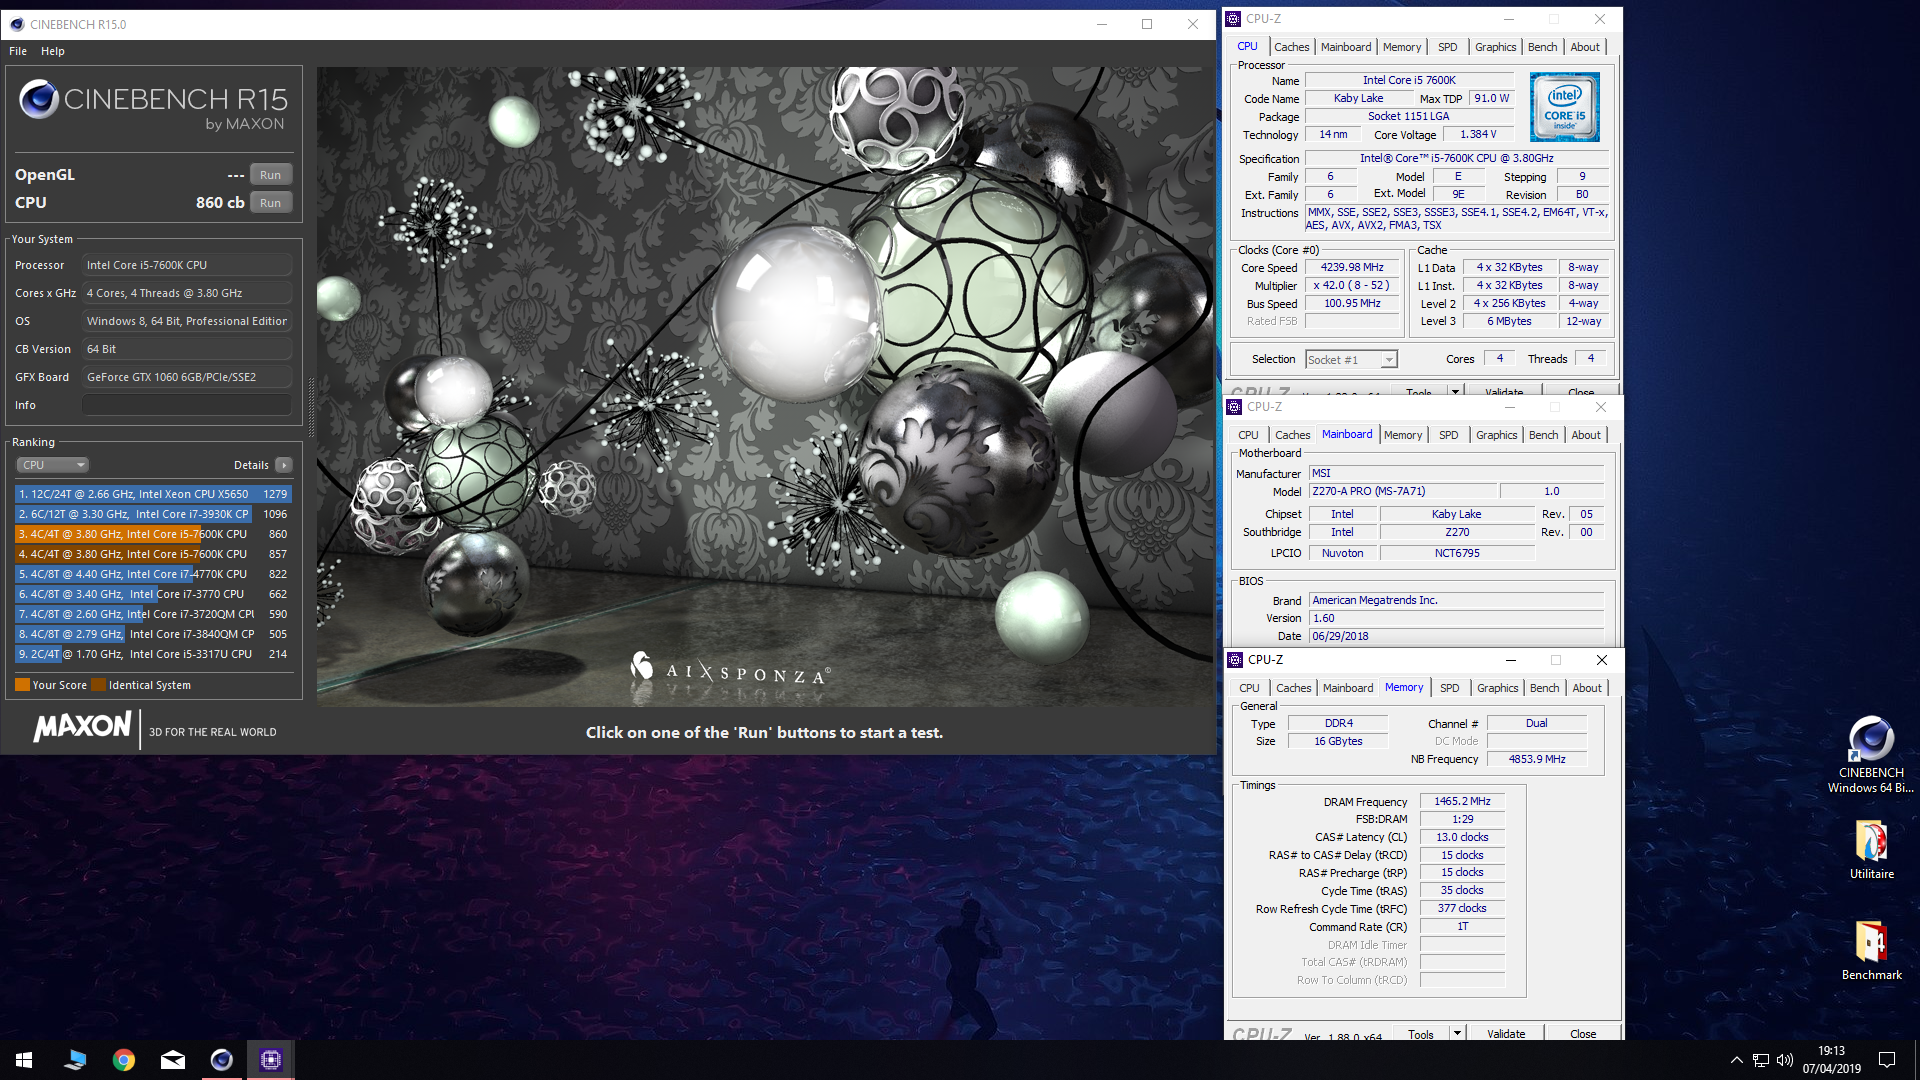The height and width of the screenshot is (1080, 1920).
Task: Click the Mainboard CPU-Z window title icon
Action: 1235,407
